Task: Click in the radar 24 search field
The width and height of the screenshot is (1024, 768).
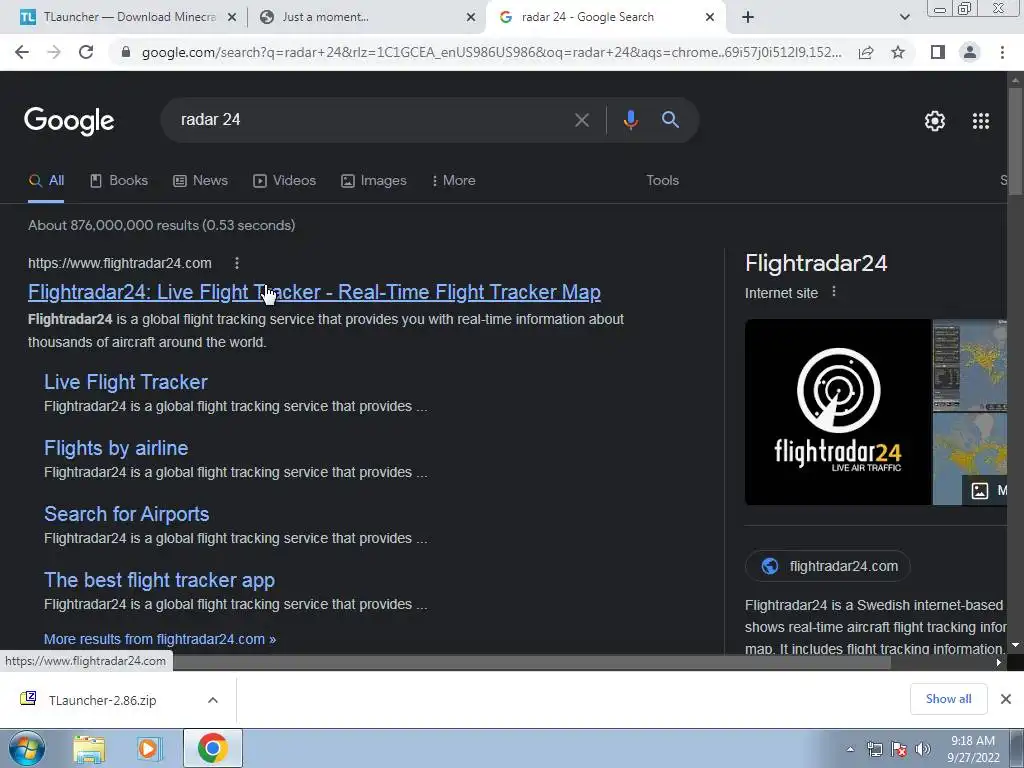Action: point(366,120)
